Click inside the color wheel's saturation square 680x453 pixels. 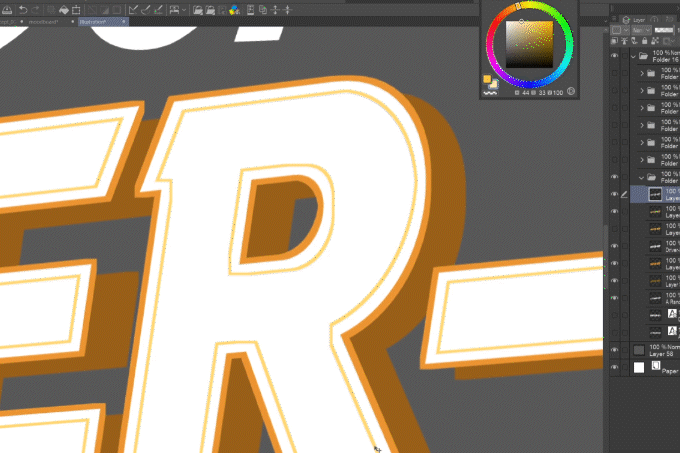pos(528,45)
